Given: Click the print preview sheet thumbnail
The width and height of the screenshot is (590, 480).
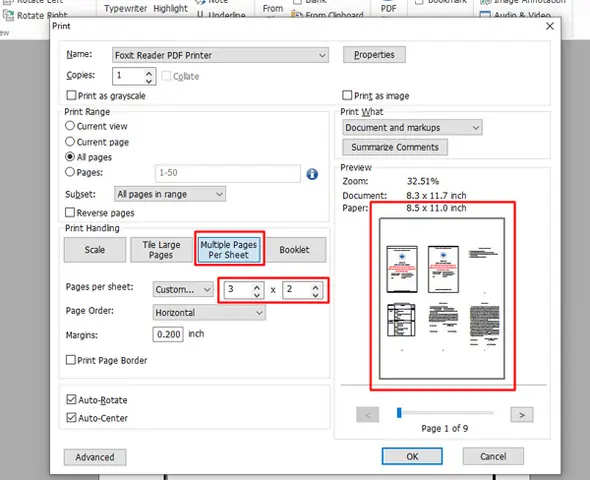Looking at the screenshot, I should coord(442,298).
